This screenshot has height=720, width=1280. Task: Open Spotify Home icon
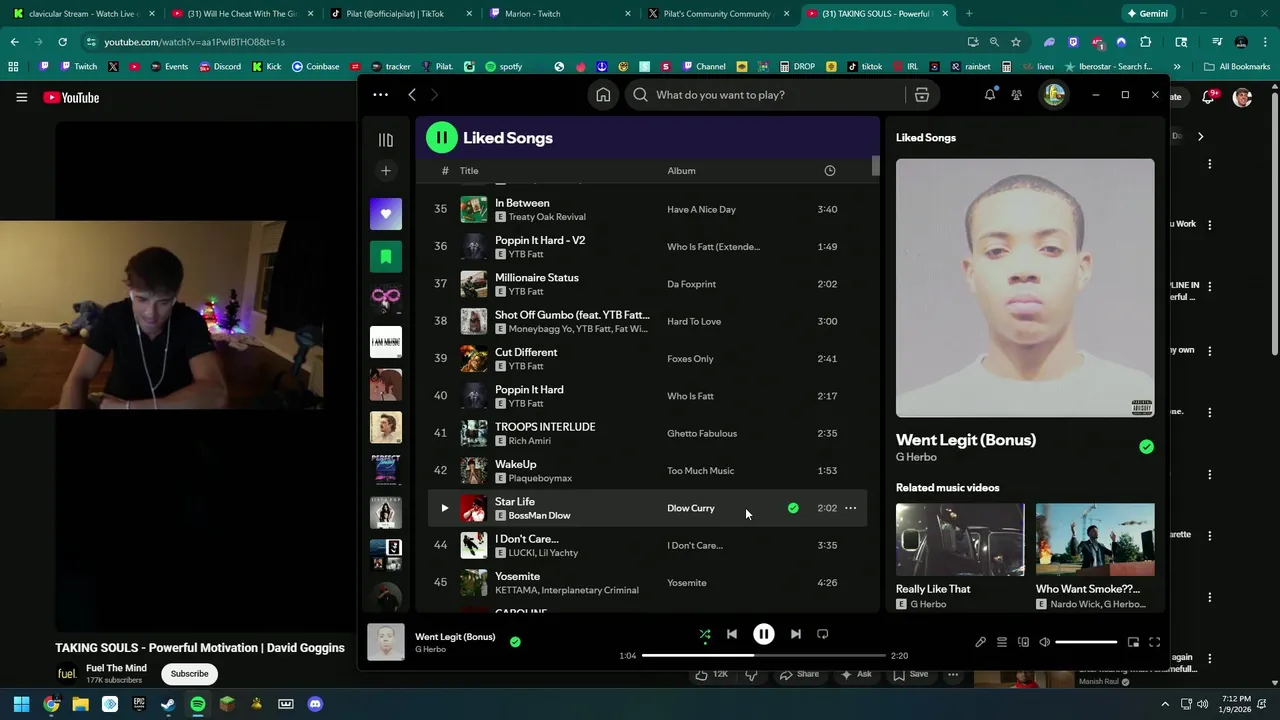[603, 95]
